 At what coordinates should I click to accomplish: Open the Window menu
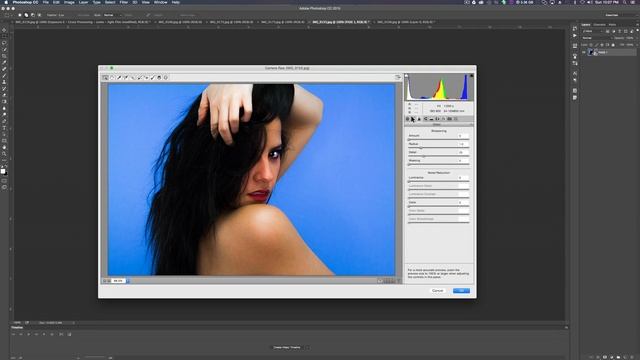[160, 2]
